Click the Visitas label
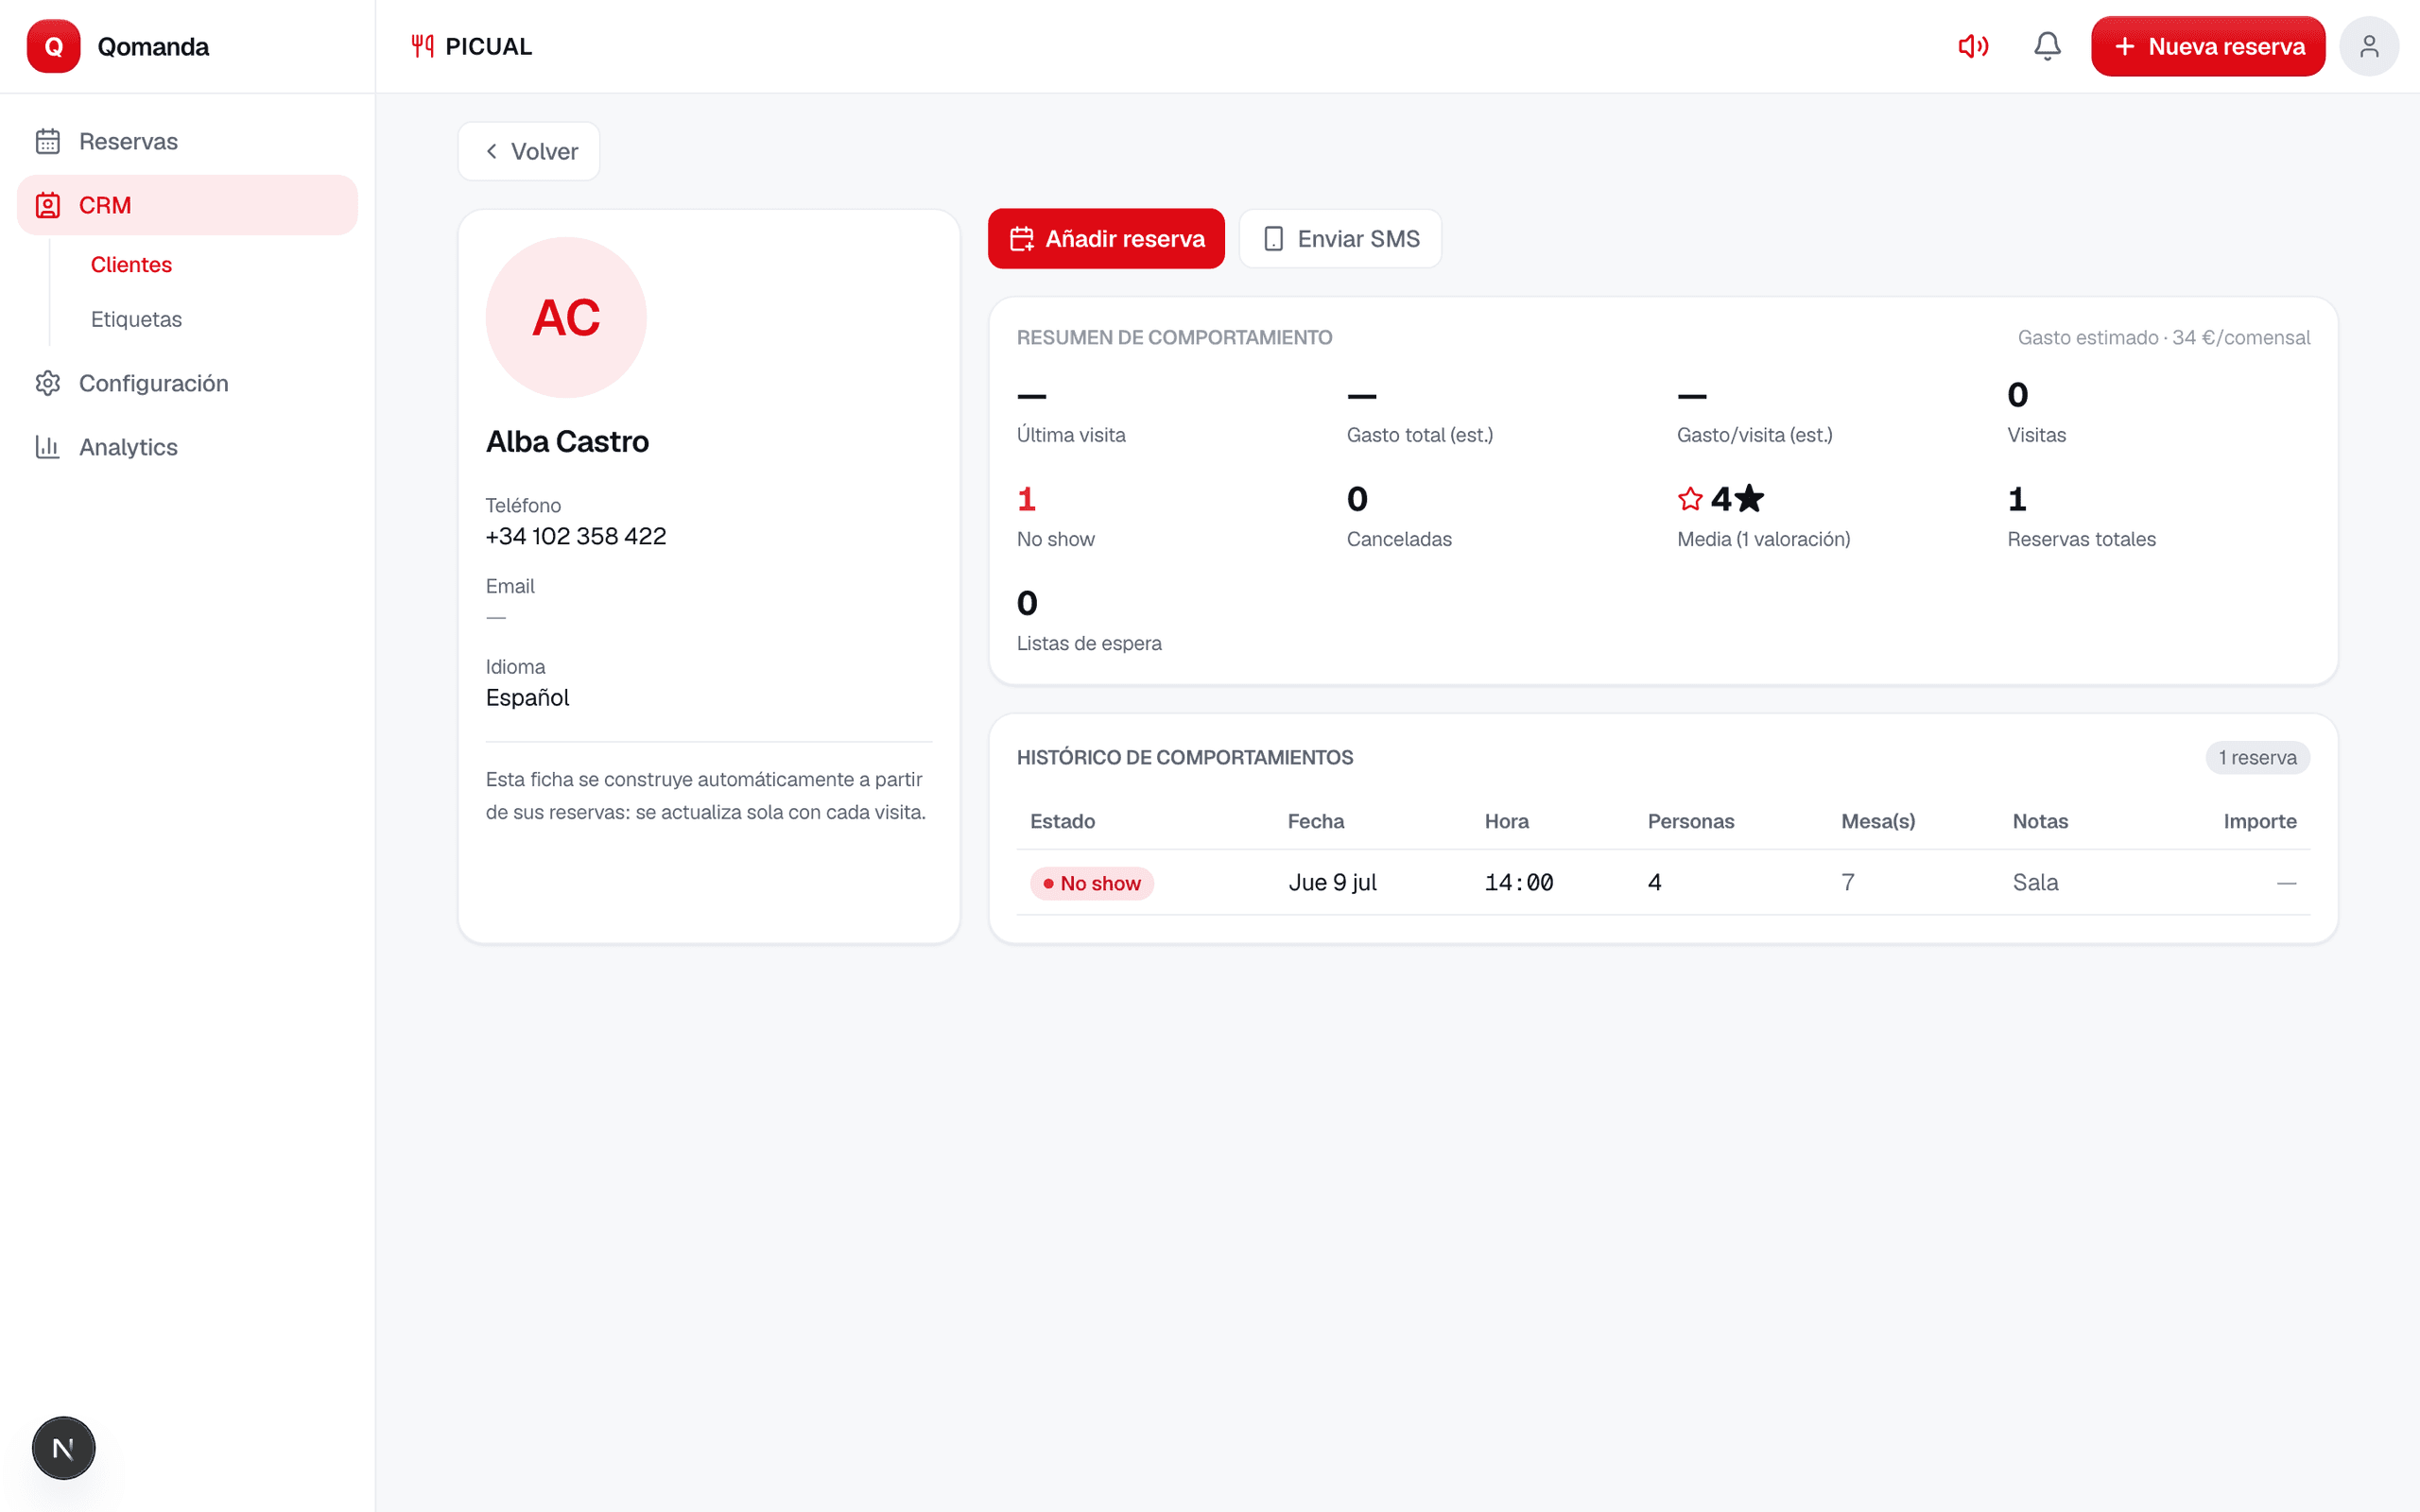 coord(2036,435)
